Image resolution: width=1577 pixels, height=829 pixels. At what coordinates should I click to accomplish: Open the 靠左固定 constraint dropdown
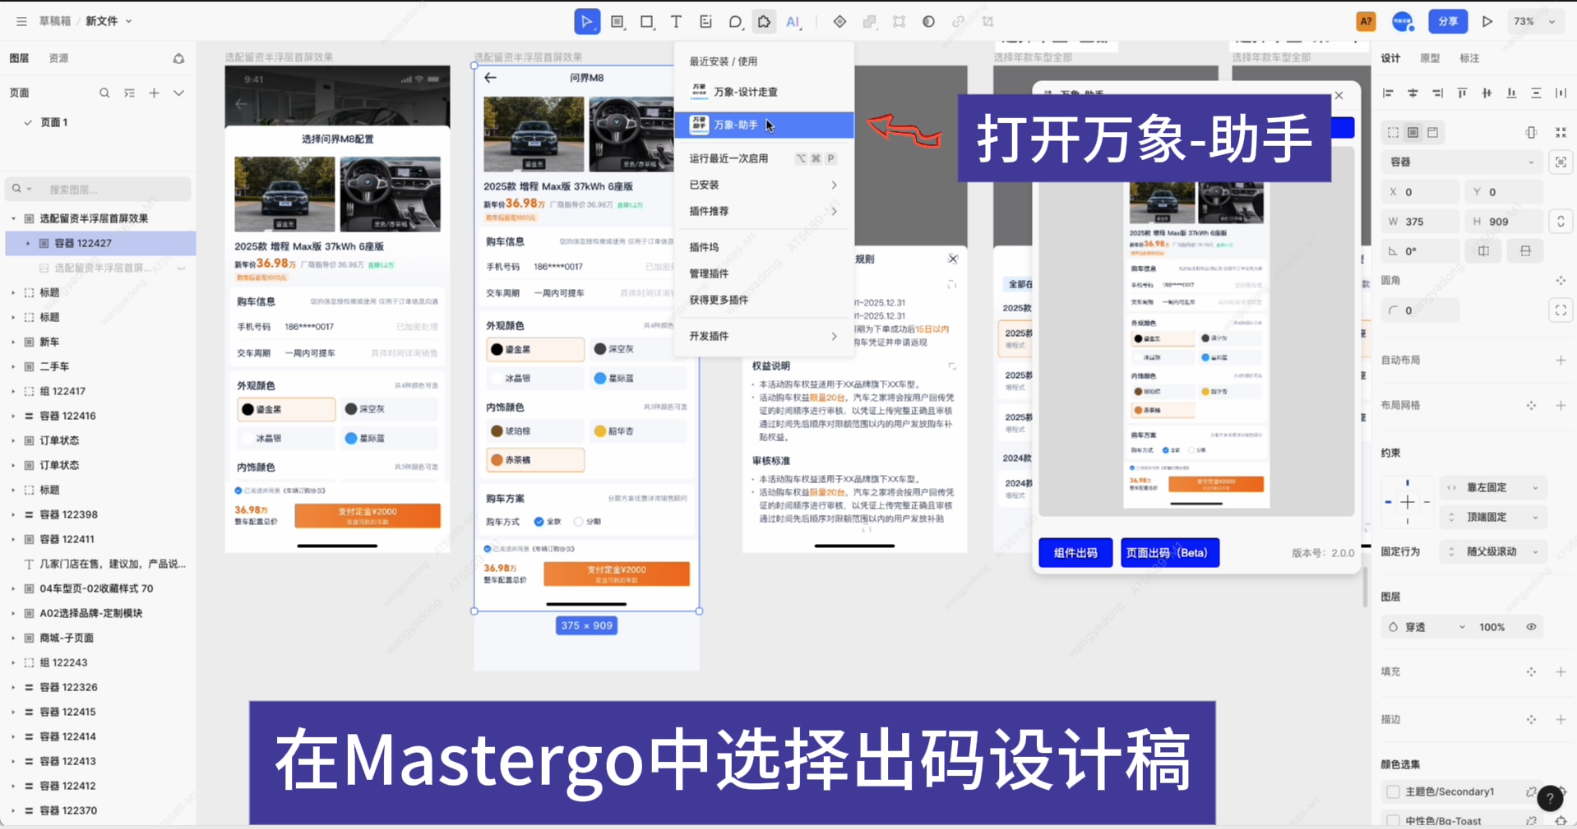1491,487
